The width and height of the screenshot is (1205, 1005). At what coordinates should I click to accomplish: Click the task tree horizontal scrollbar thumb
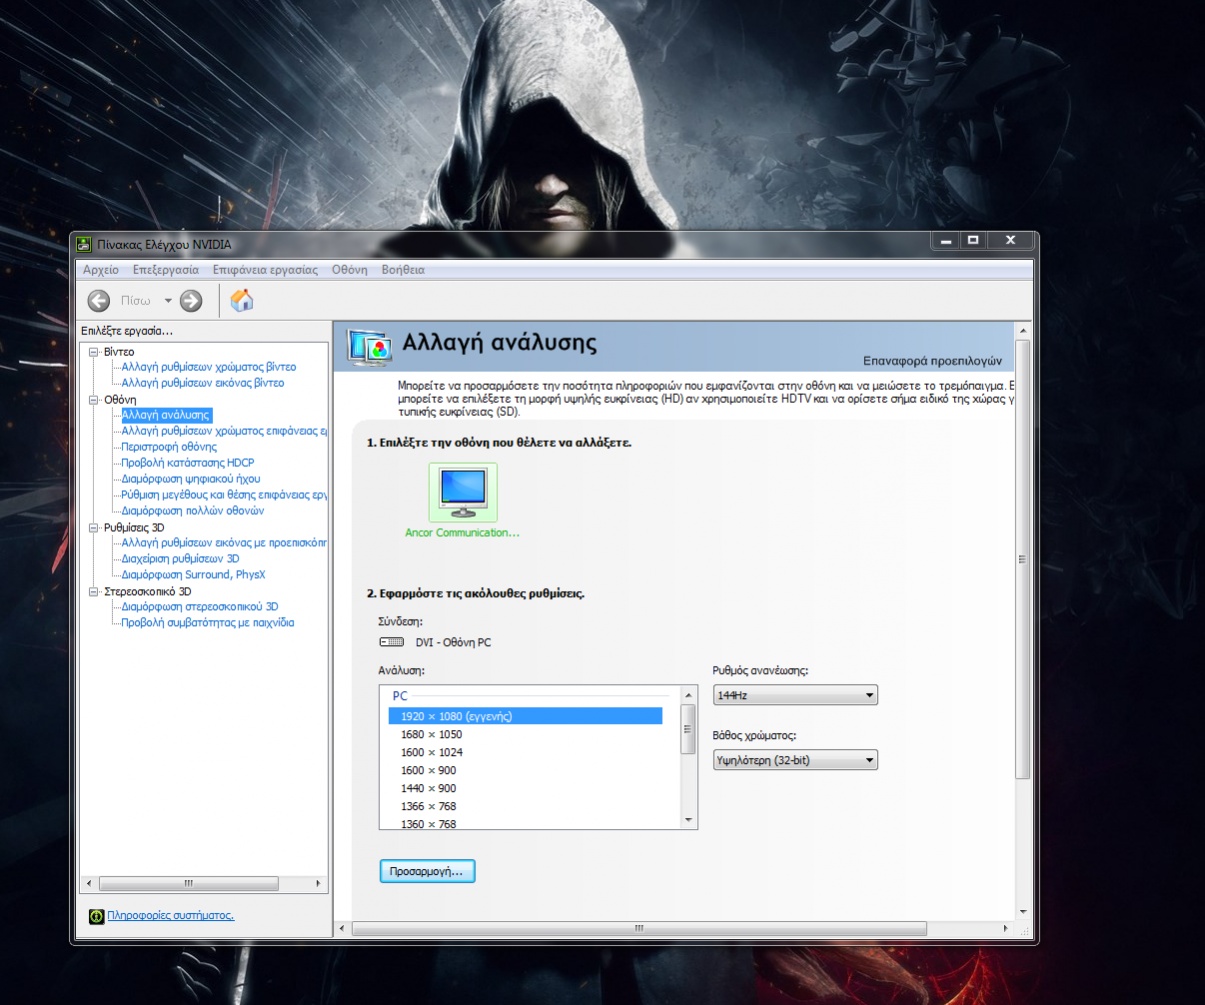[x=188, y=884]
